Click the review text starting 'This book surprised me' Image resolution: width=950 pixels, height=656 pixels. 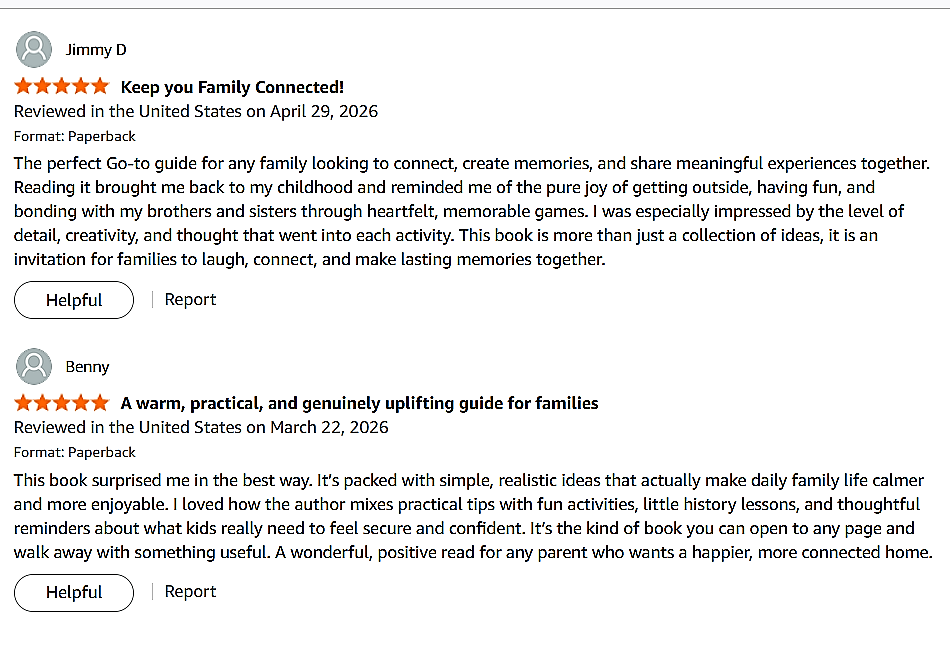point(473,516)
